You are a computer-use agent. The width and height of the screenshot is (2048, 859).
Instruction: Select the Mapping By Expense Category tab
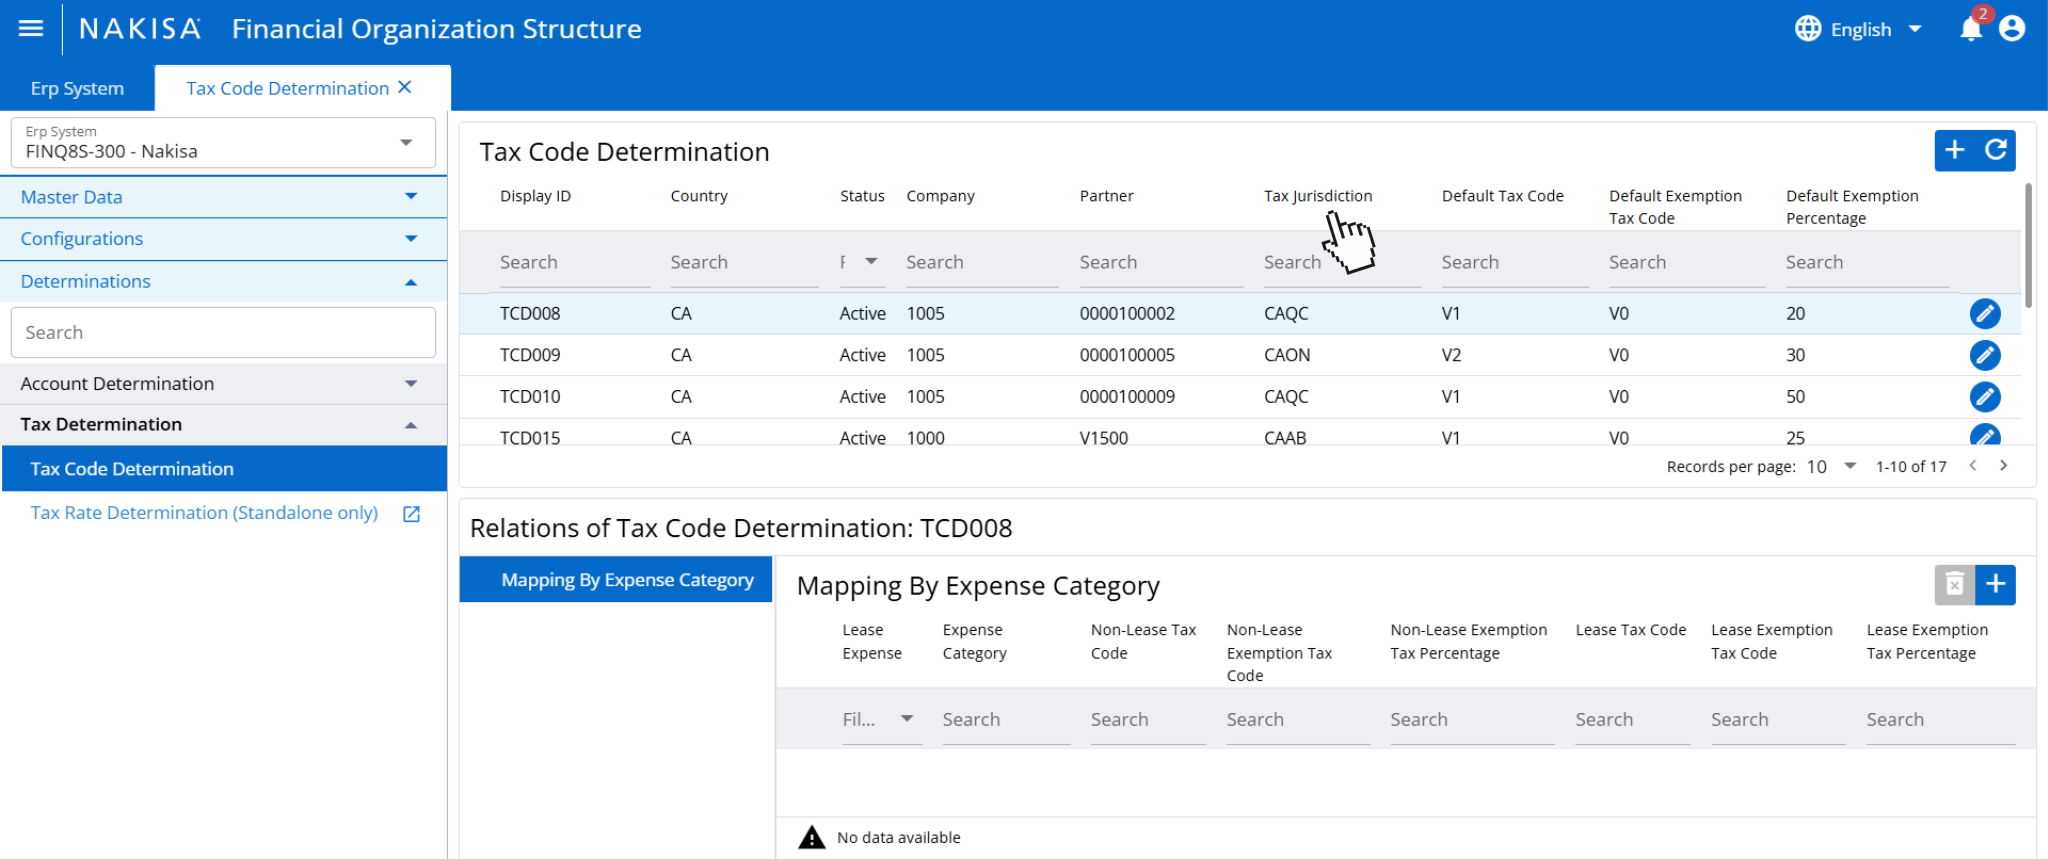point(616,580)
